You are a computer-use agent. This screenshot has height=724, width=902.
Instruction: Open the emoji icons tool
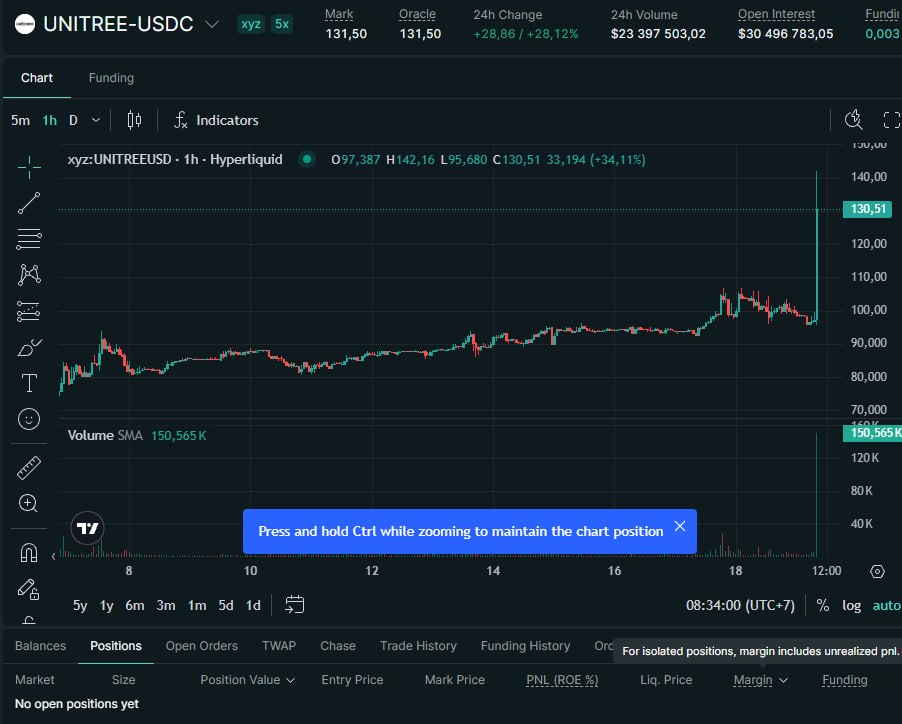[x=29, y=419]
